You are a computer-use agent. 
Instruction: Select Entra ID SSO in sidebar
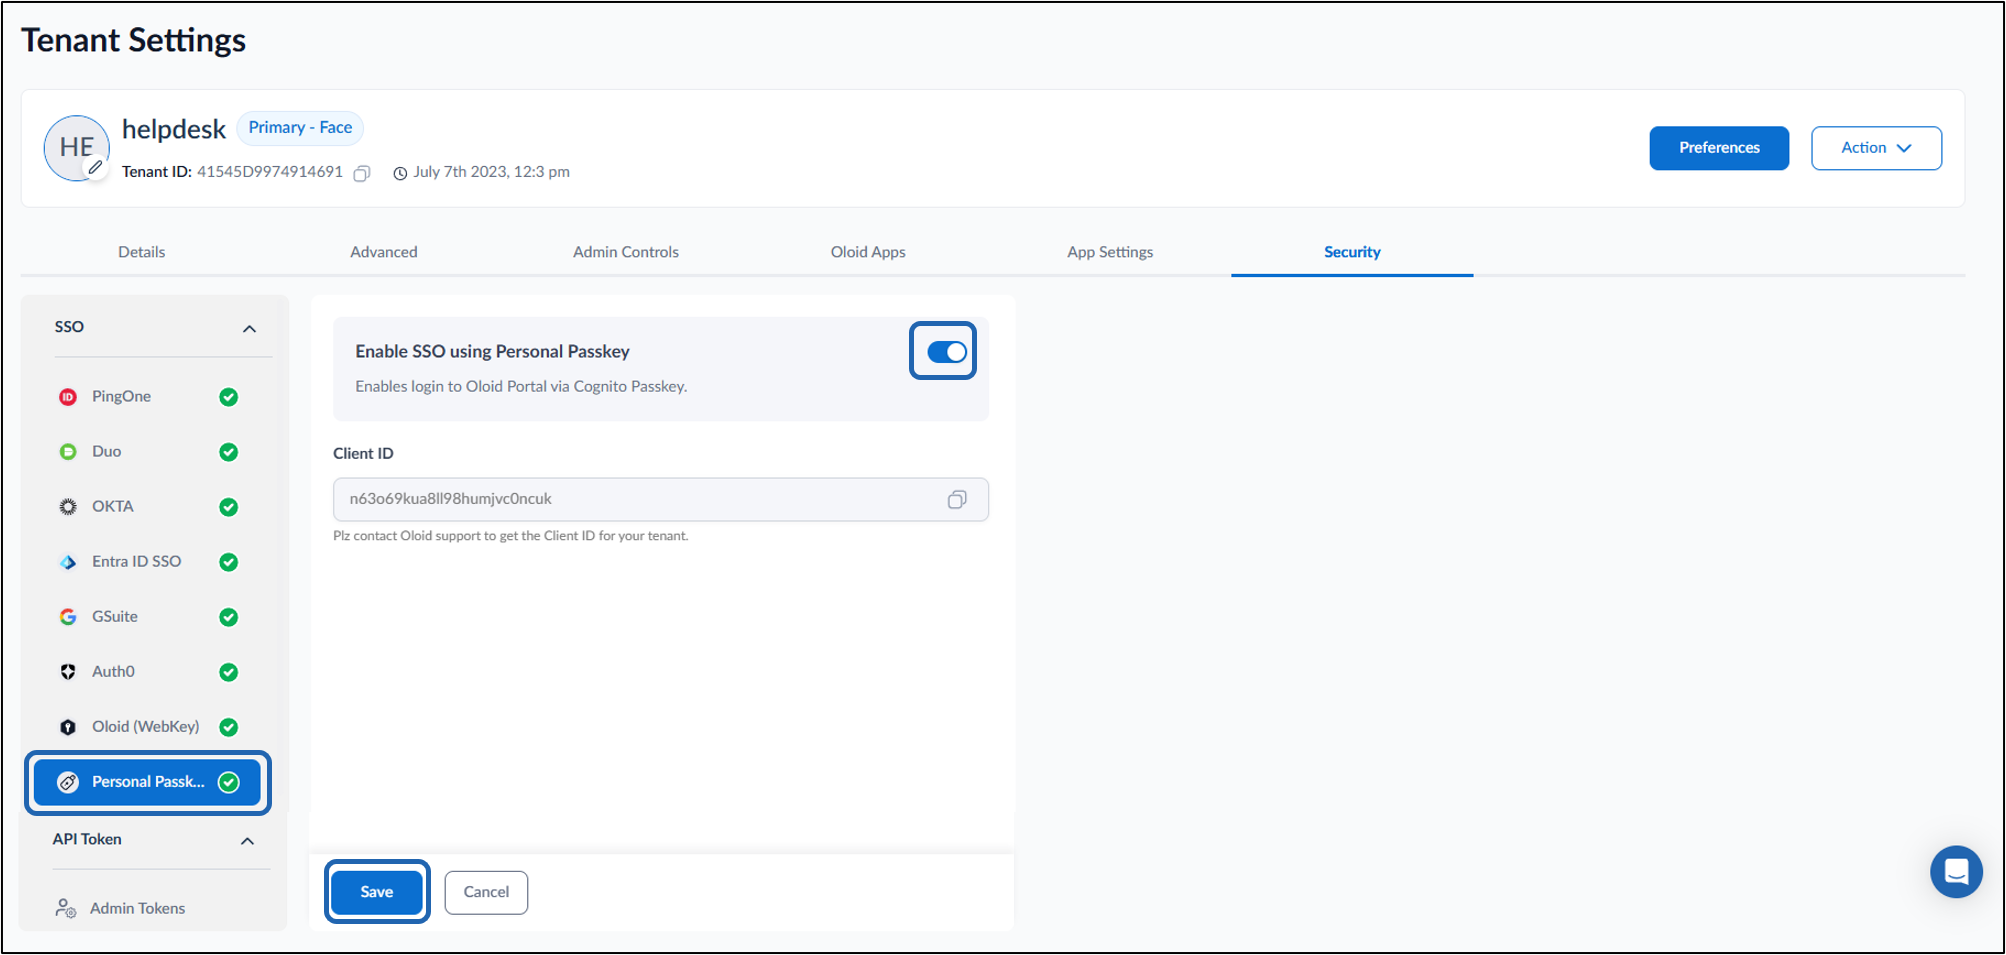click(148, 562)
